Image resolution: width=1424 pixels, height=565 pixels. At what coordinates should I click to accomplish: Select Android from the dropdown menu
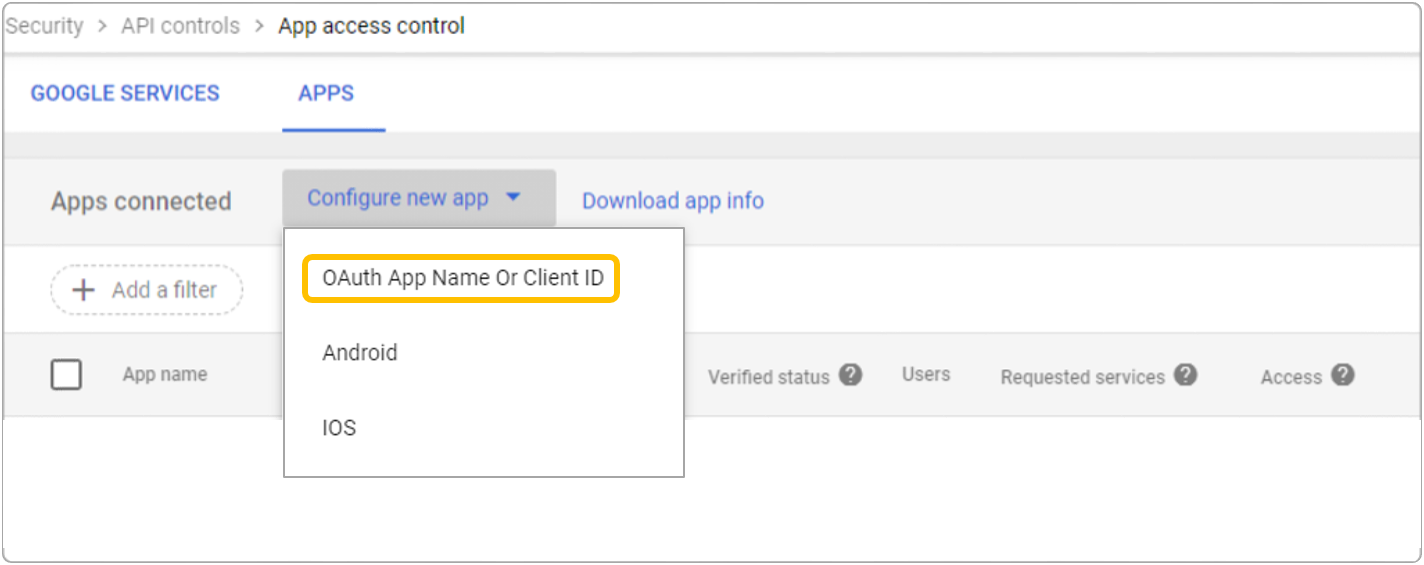(x=360, y=353)
